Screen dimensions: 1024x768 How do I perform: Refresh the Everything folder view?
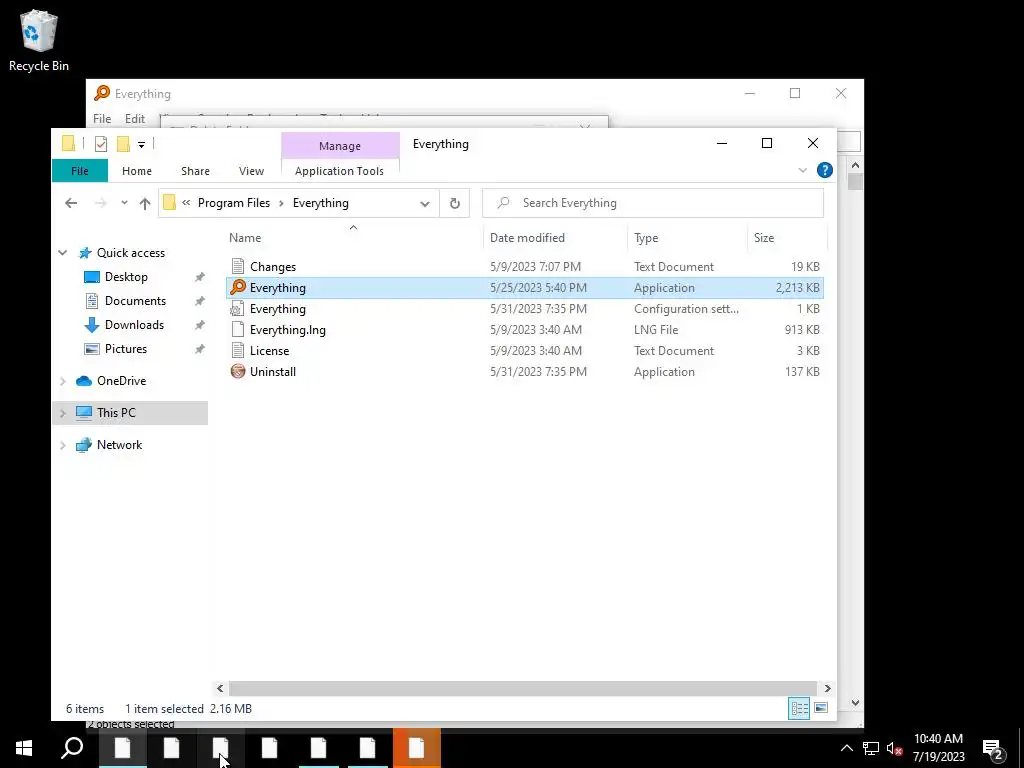pos(455,203)
